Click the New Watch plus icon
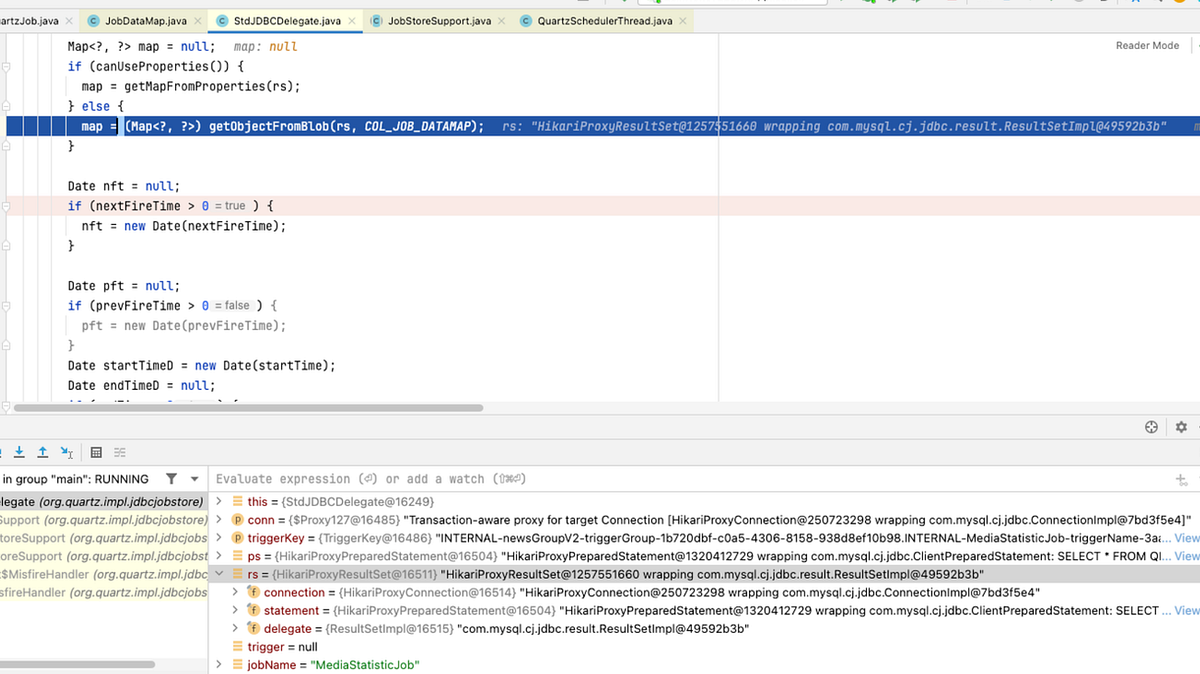This screenshot has height=674, width=1200. [1179, 479]
